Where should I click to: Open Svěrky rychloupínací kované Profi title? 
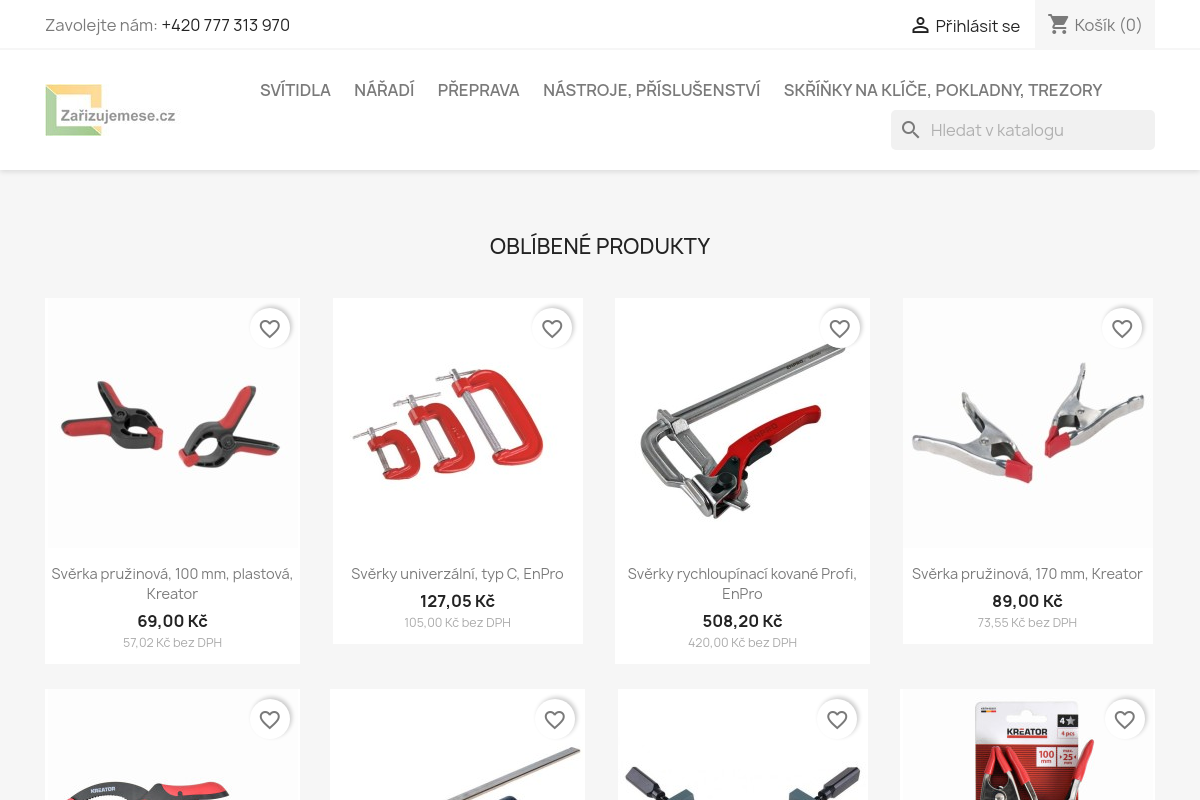tap(742, 583)
